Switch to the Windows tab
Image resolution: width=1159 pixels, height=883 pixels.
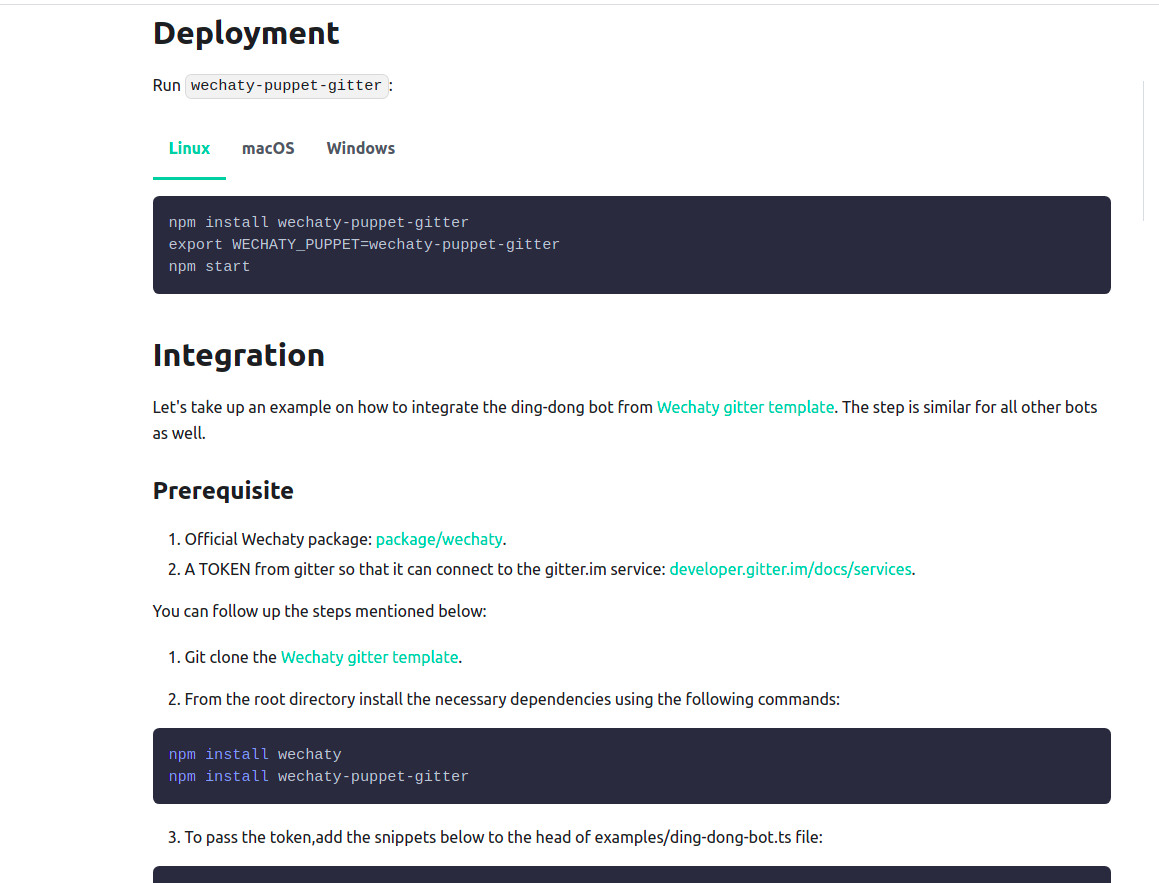point(360,147)
